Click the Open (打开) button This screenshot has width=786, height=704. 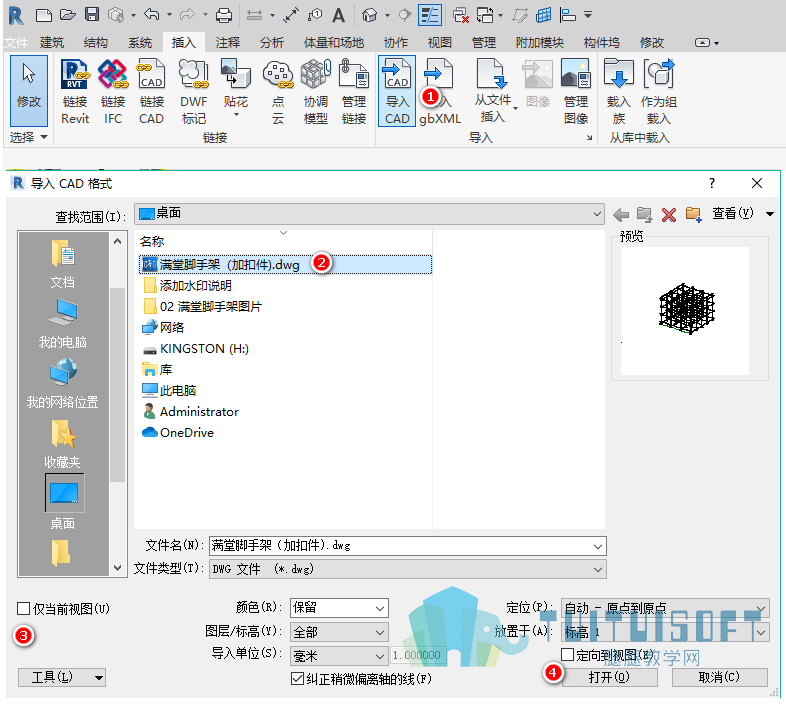coord(610,677)
